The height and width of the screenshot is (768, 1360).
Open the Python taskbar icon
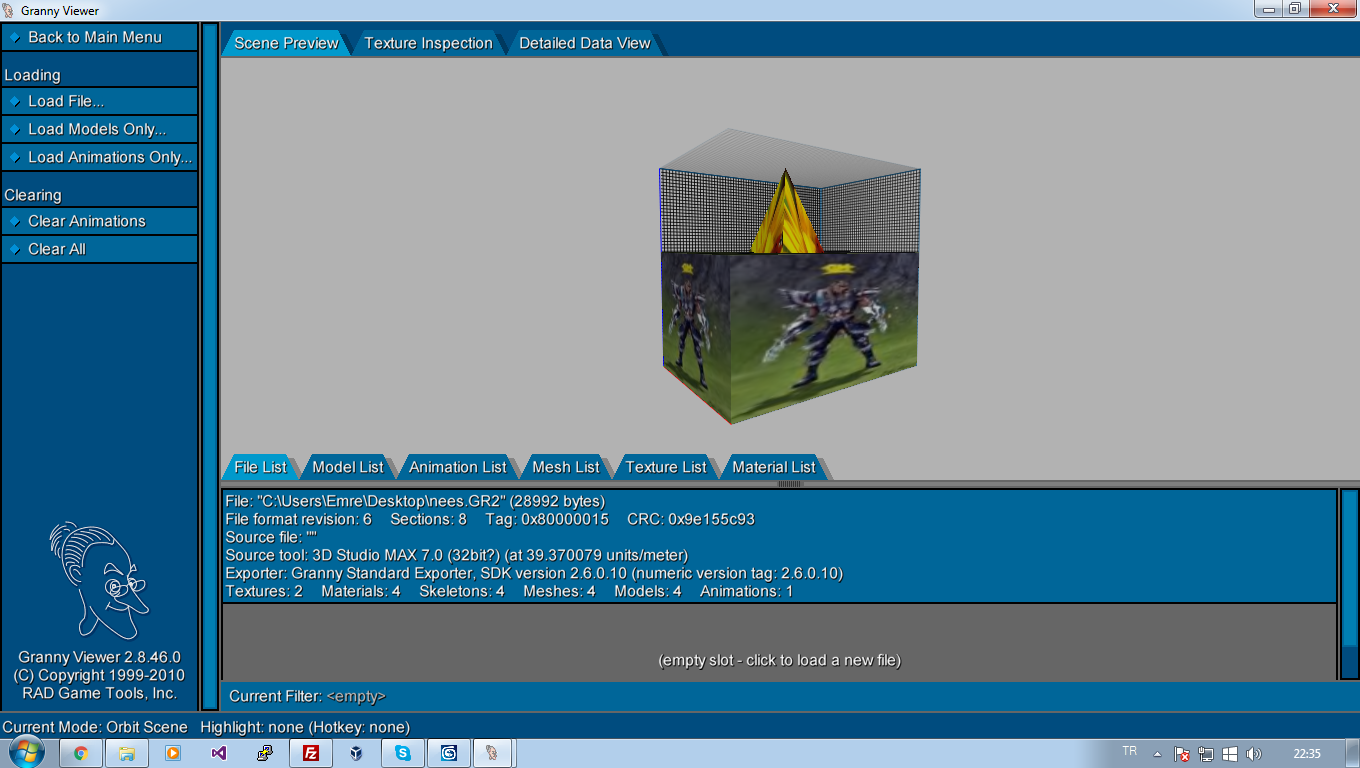(x=265, y=754)
